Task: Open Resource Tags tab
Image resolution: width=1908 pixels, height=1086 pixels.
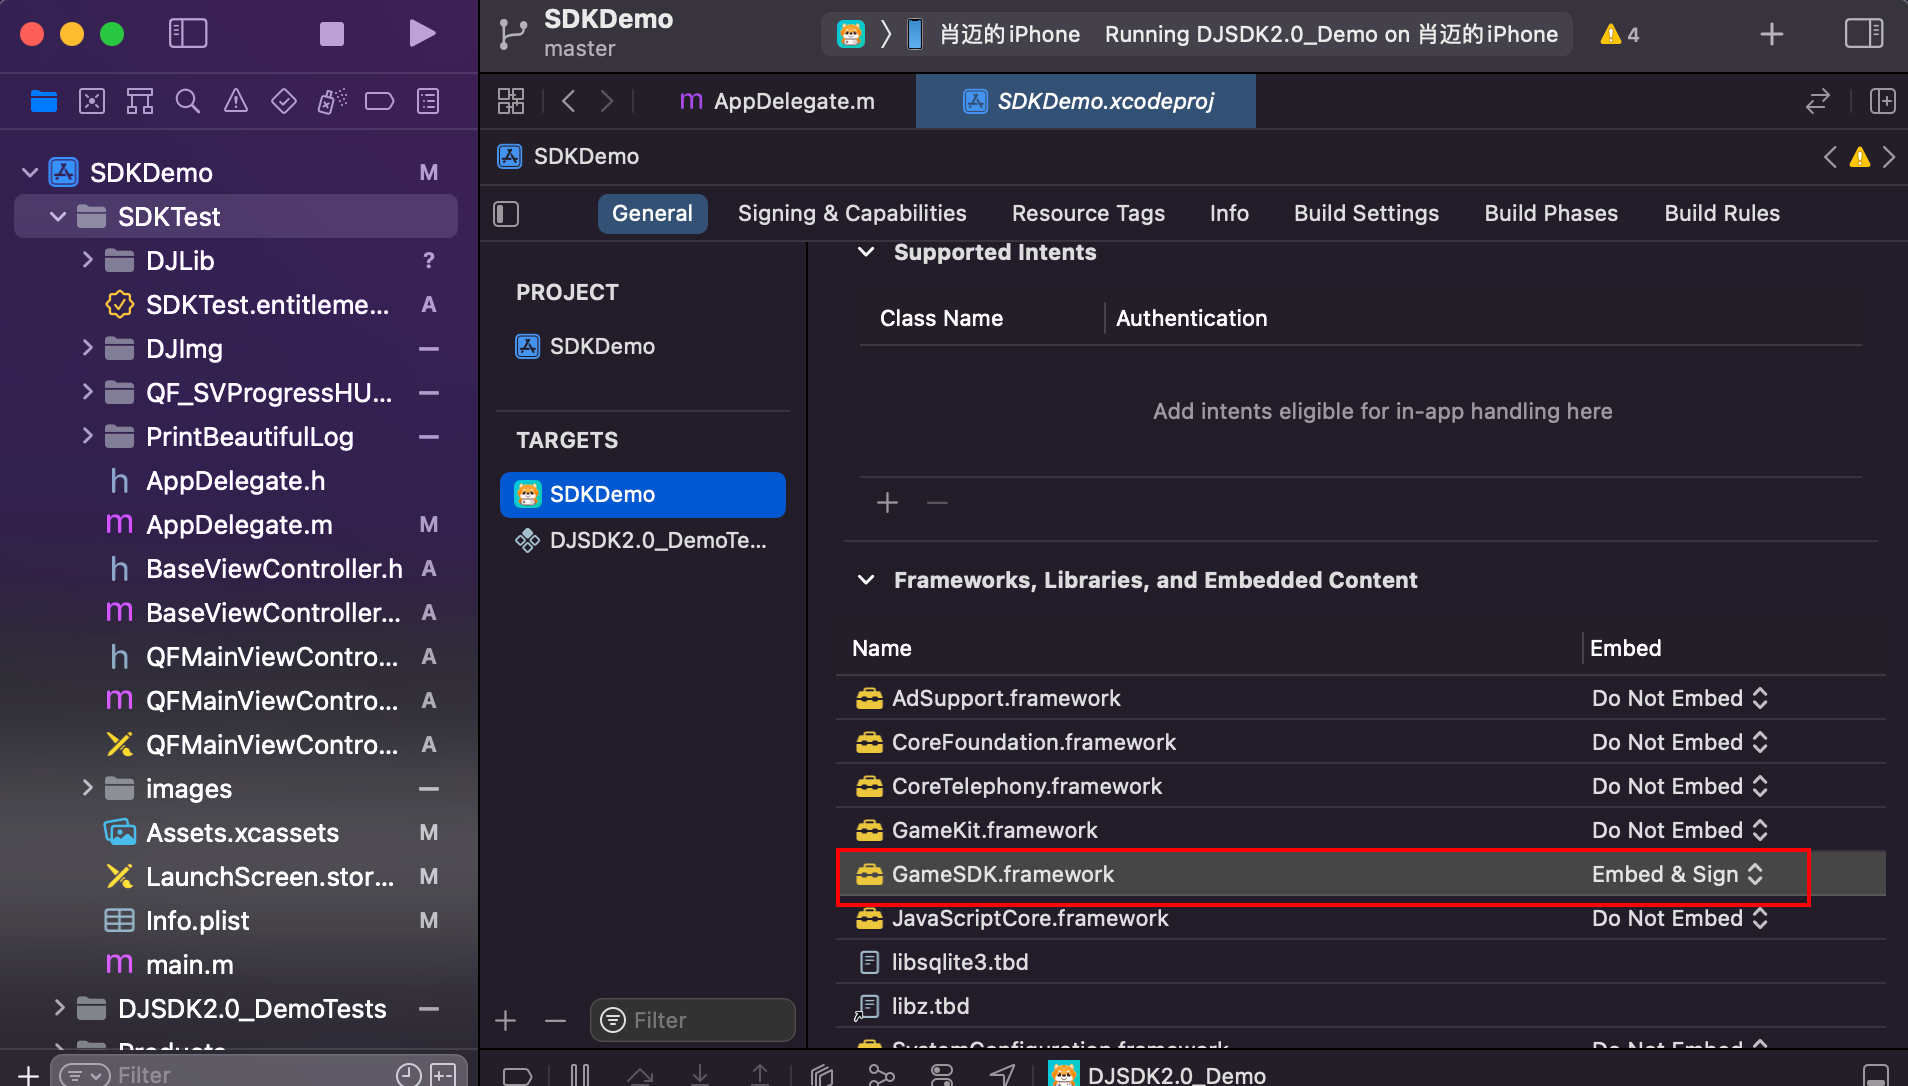Action: tap(1088, 214)
